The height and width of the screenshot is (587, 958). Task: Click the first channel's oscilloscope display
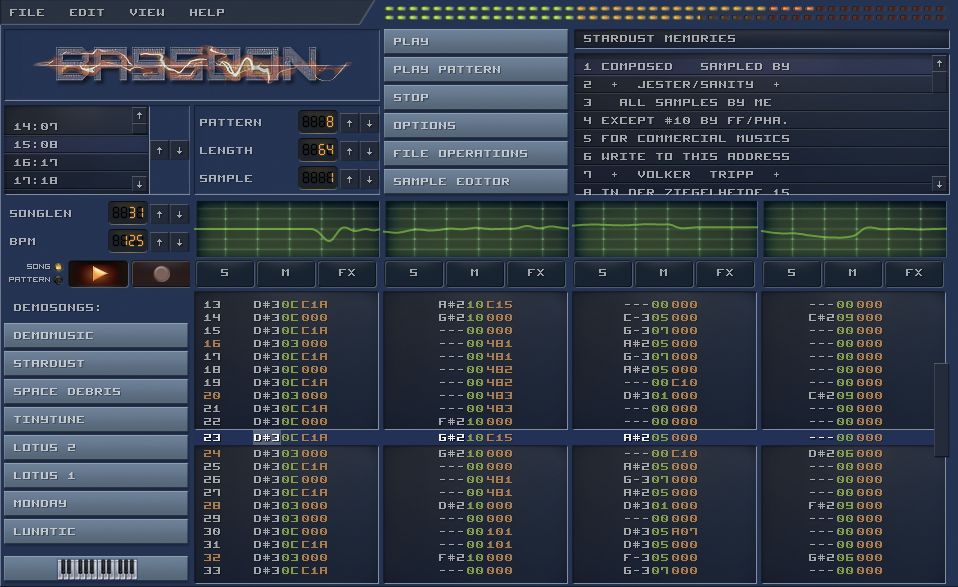pyautogui.click(x=285, y=230)
